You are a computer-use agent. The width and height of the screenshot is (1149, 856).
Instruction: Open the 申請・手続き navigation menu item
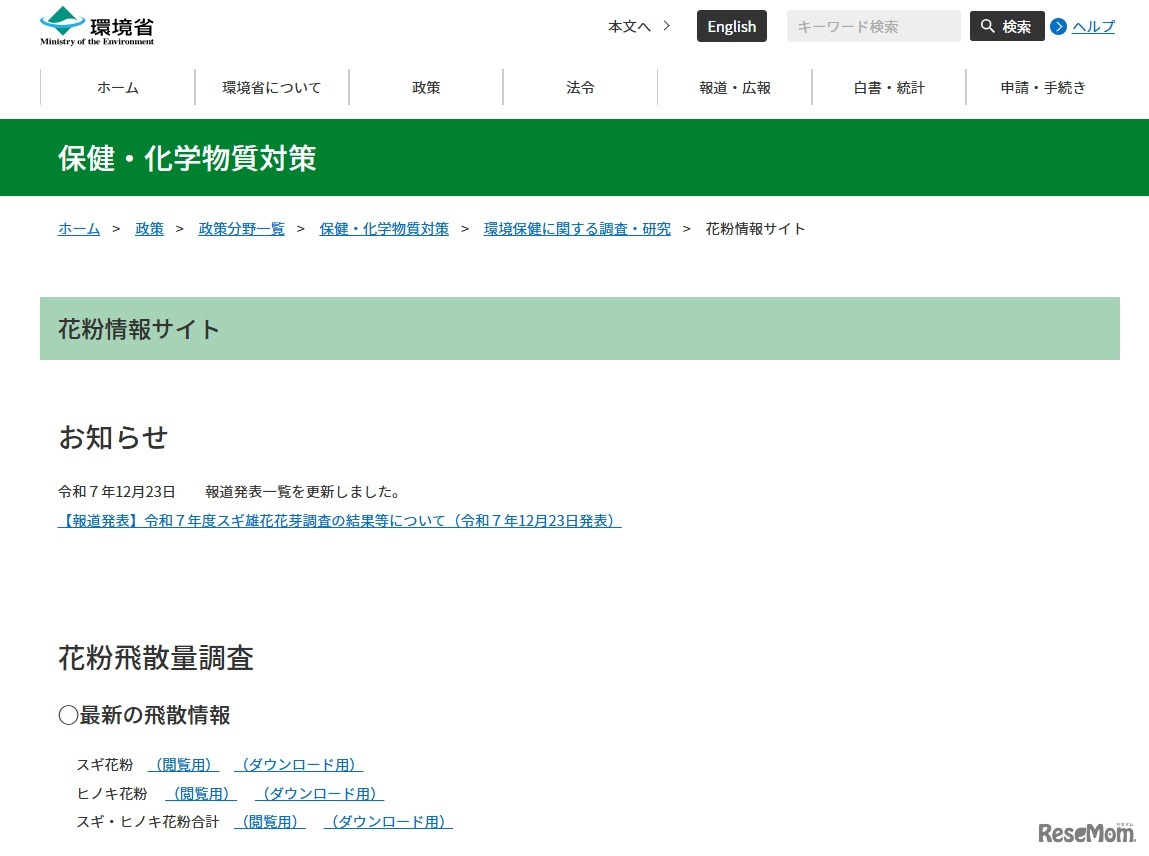[1043, 88]
